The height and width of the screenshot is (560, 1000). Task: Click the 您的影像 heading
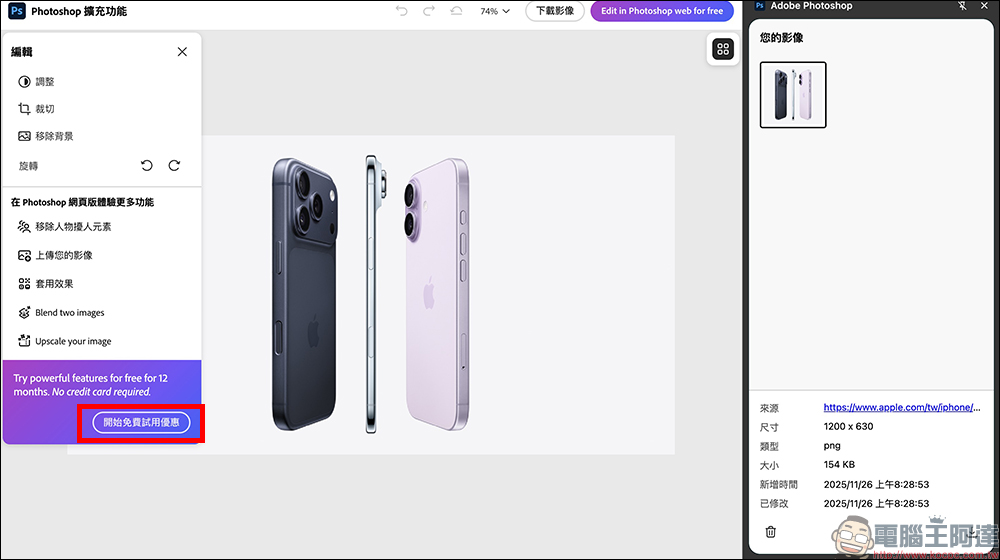click(782, 38)
